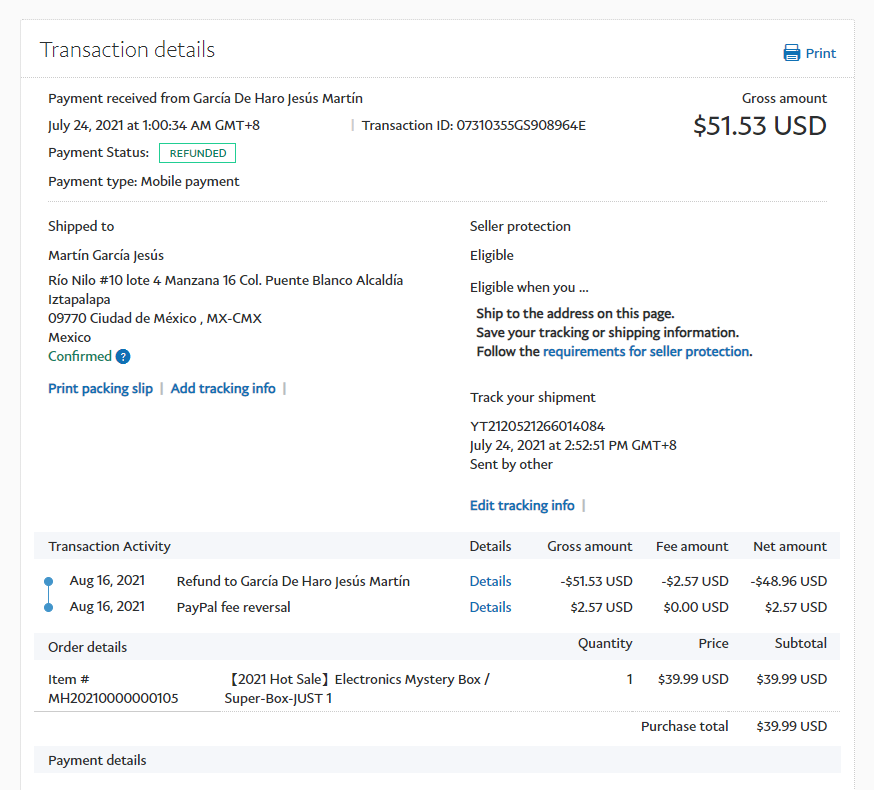Image resolution: width=874 pixels, height=790 pixels.
Task: Click the item number MH20210000000105
Action: pos(113,698)
